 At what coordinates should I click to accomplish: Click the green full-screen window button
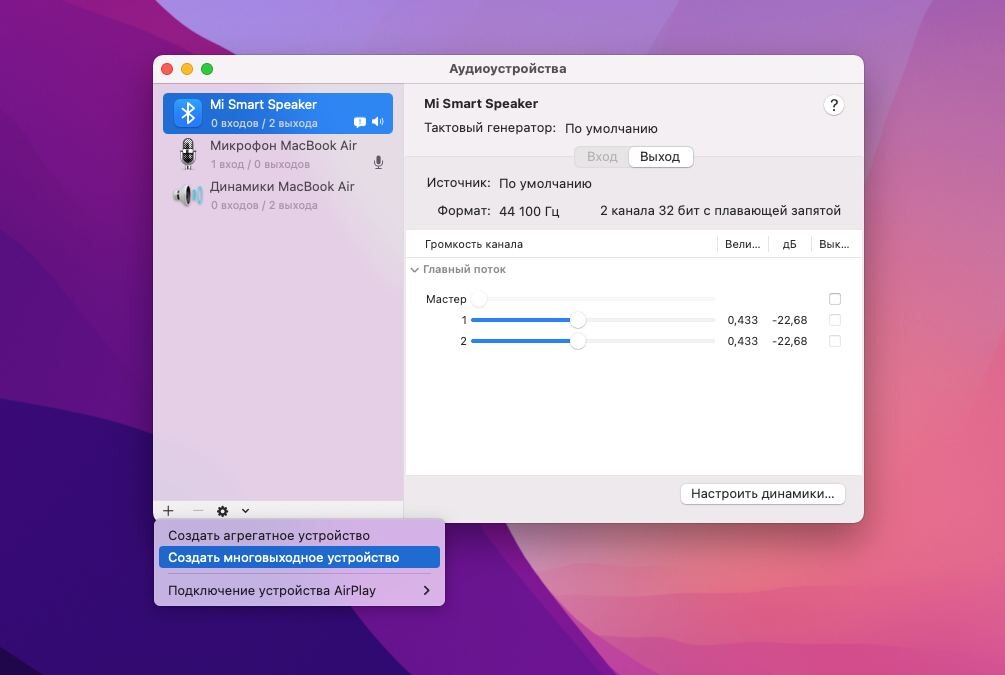207,69
